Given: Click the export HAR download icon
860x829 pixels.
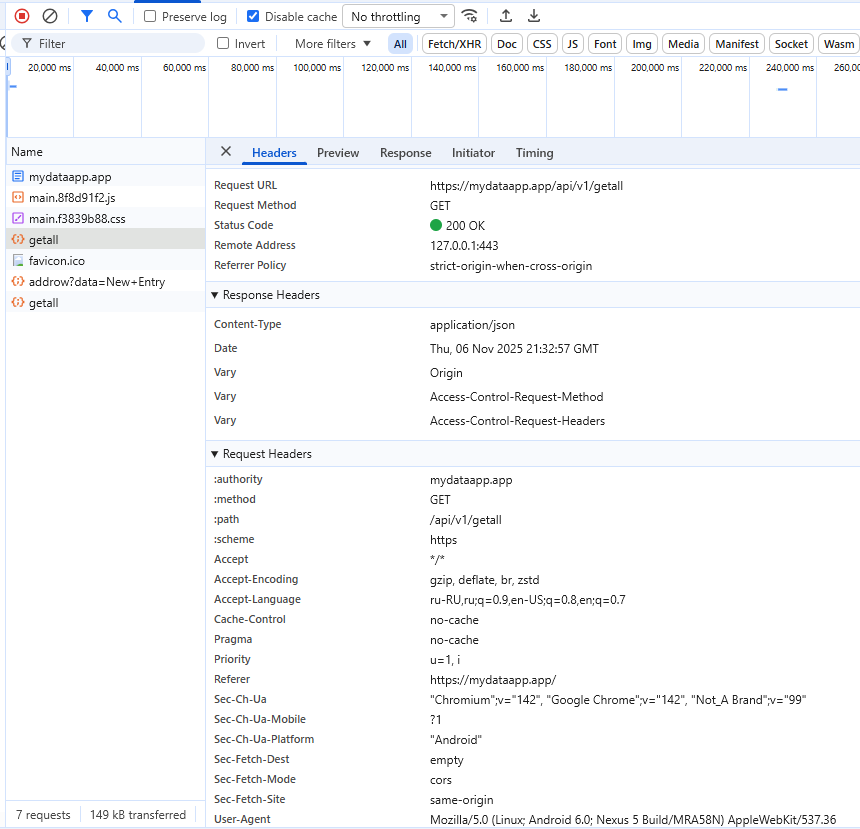Looking at the screenshot, I should (x=534, y=16).
